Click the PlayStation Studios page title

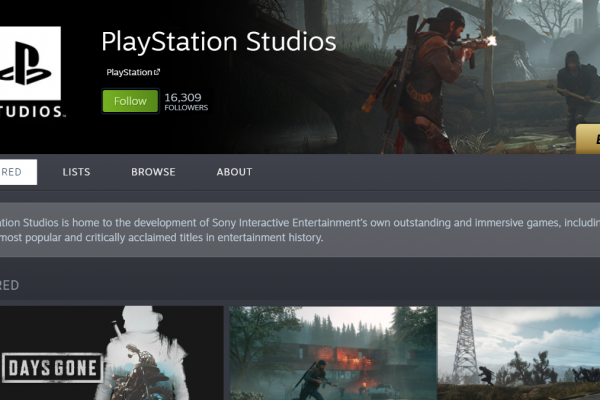[218, 41]
